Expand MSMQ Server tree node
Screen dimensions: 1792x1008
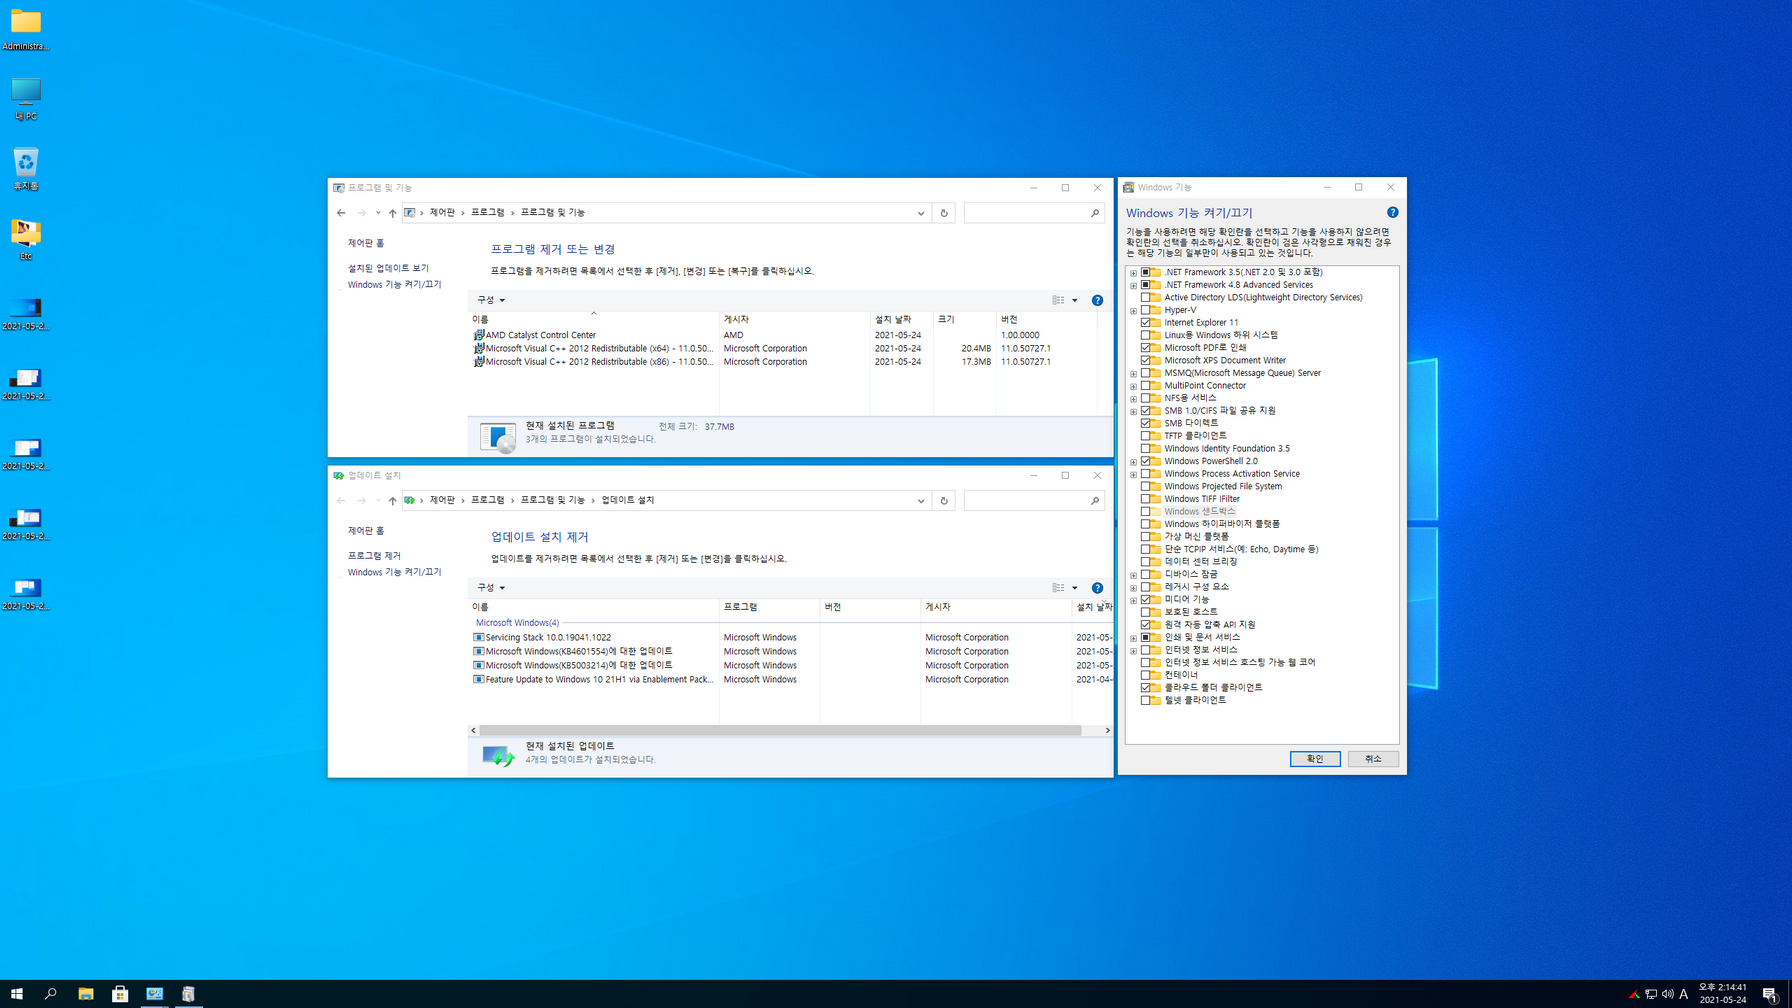click(1133, 373)
